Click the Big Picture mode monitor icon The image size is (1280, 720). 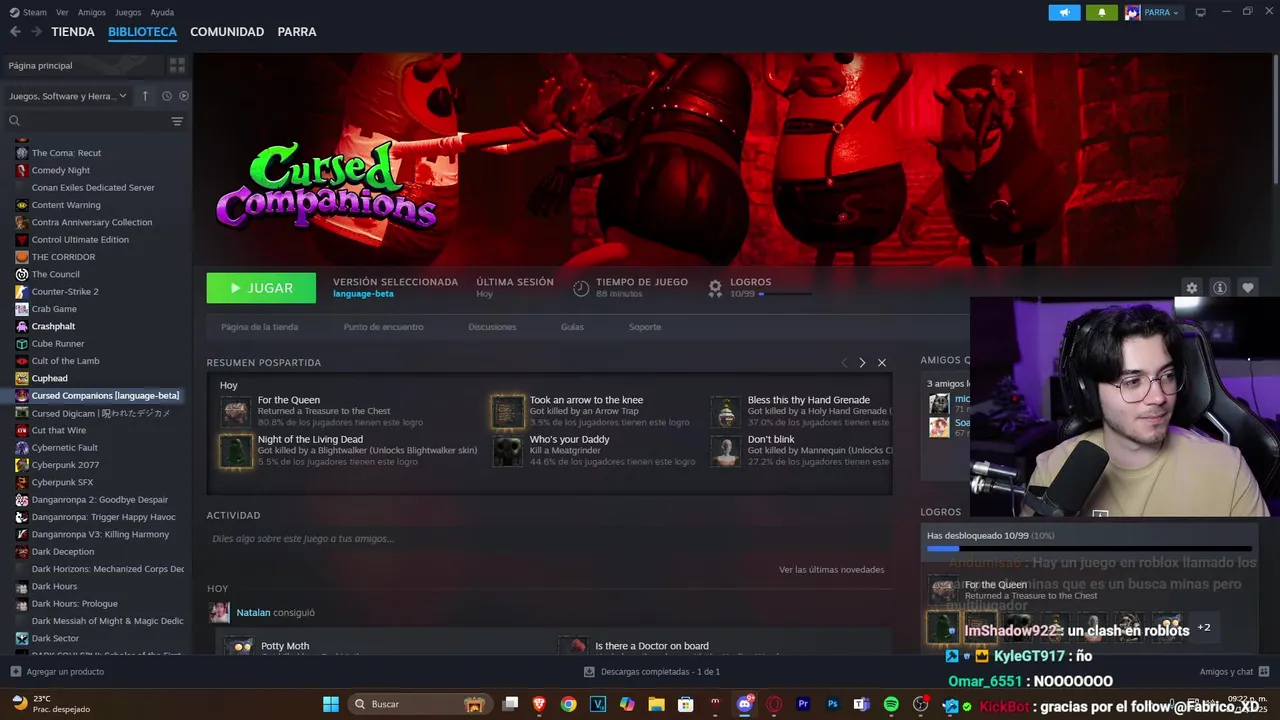tap(1200, 12)
